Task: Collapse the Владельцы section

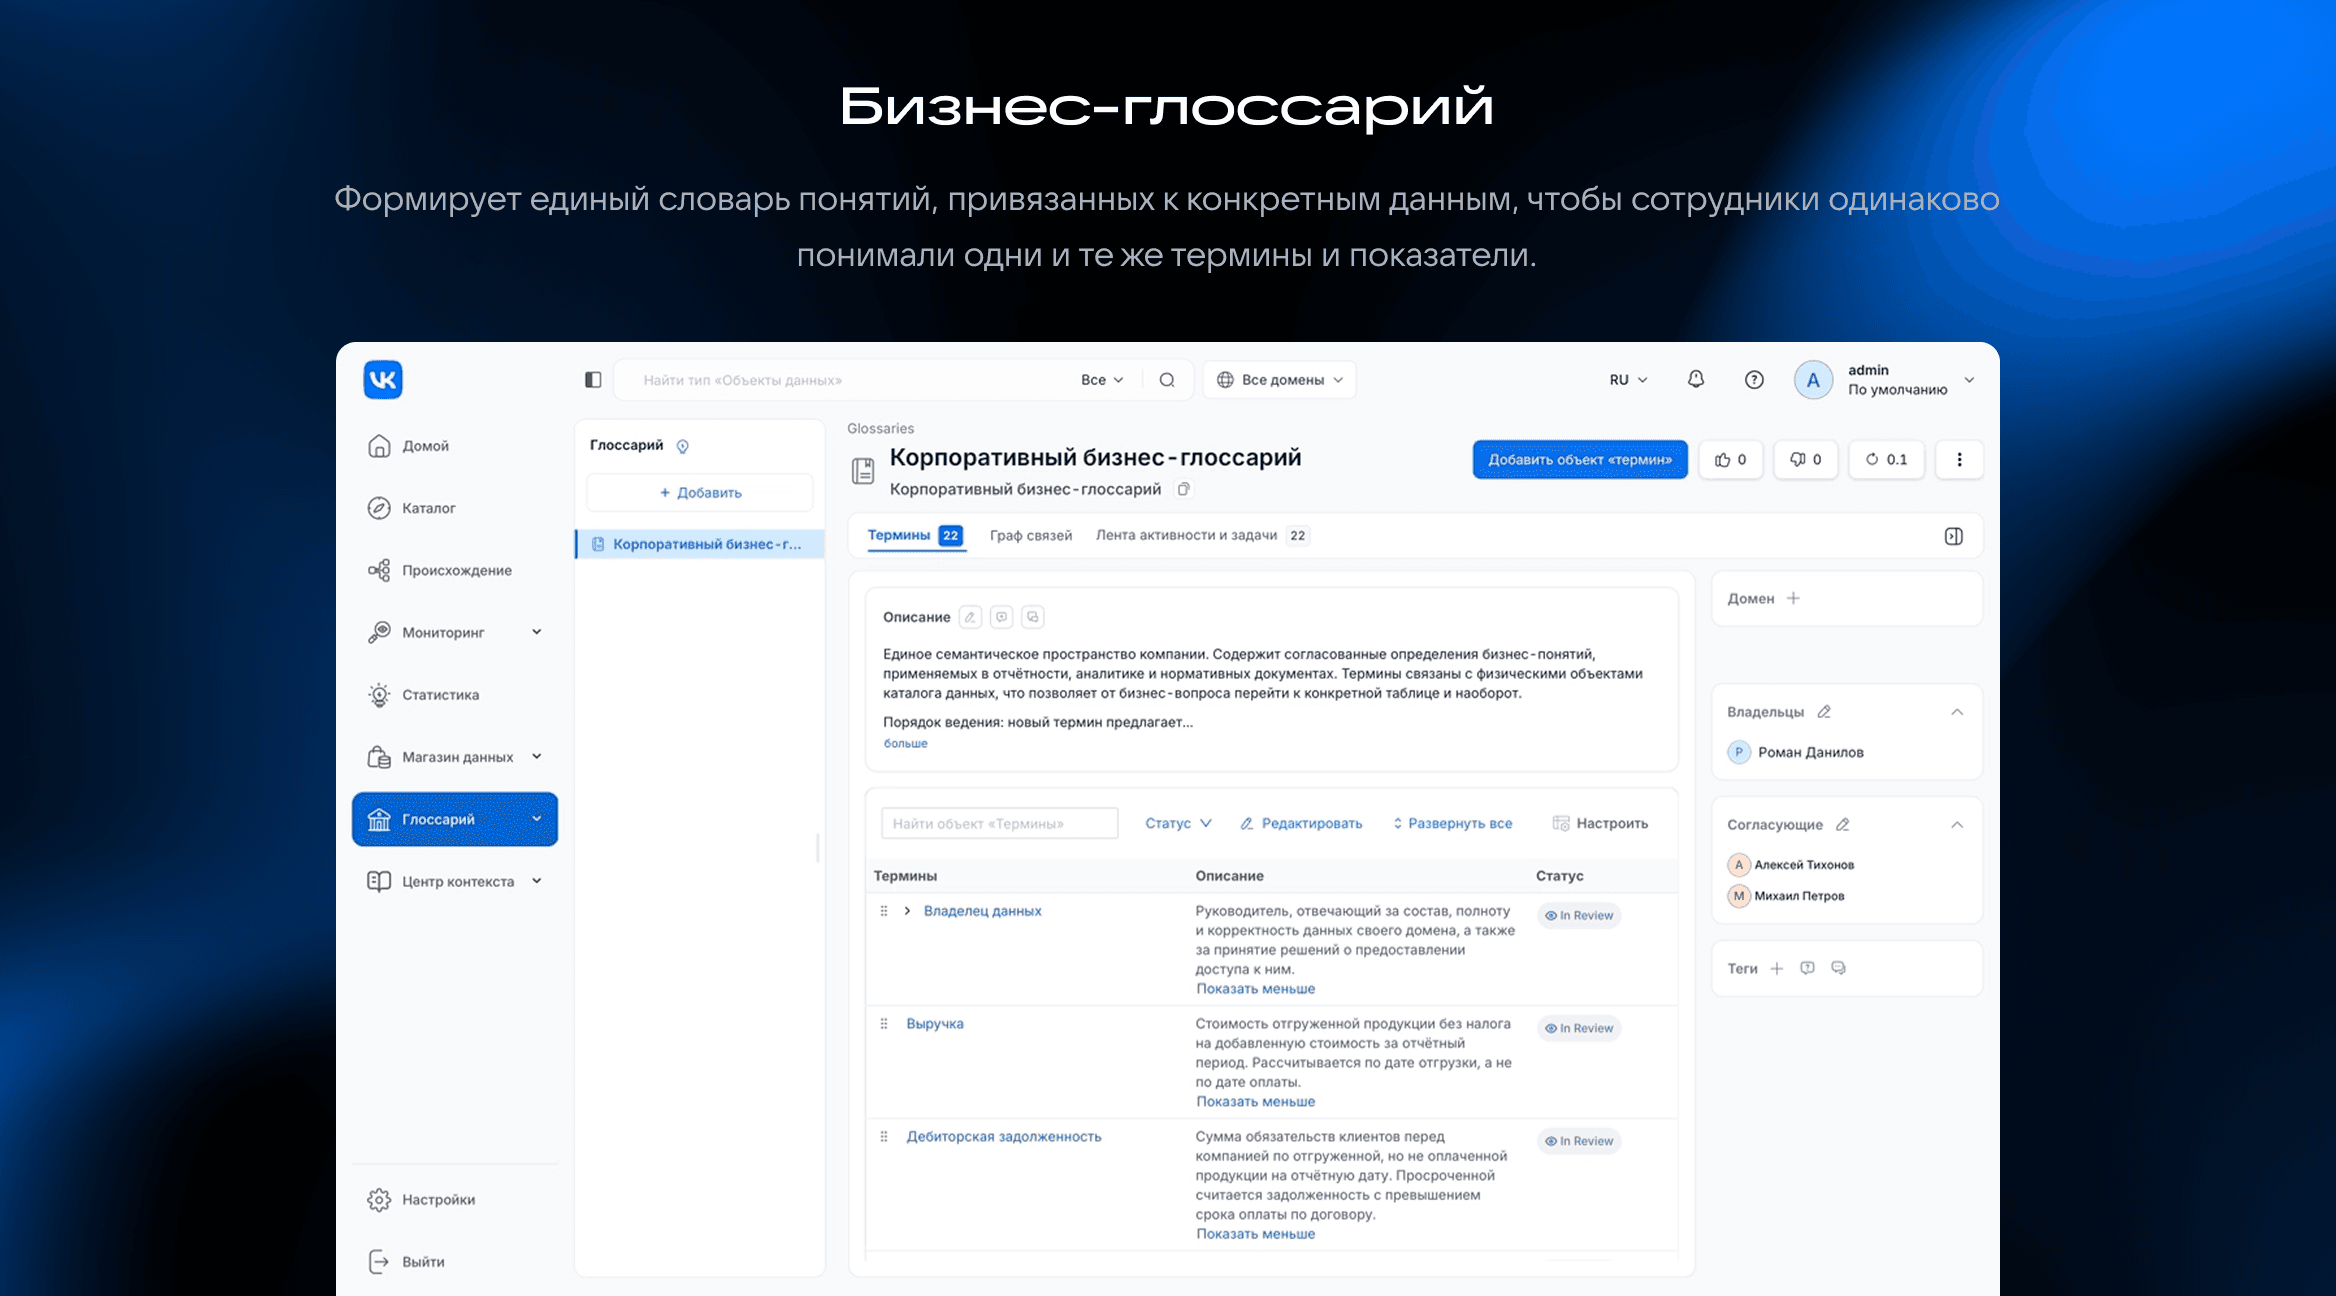Action: click(1957, 712)
